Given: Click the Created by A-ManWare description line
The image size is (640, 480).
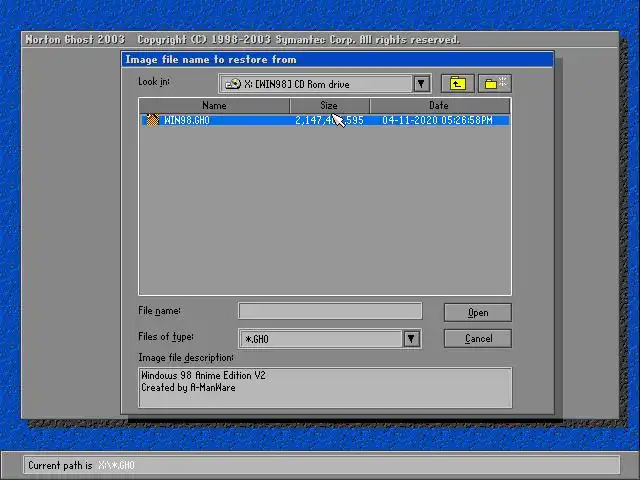Looking at the screenshot, I should coord(188,388).
